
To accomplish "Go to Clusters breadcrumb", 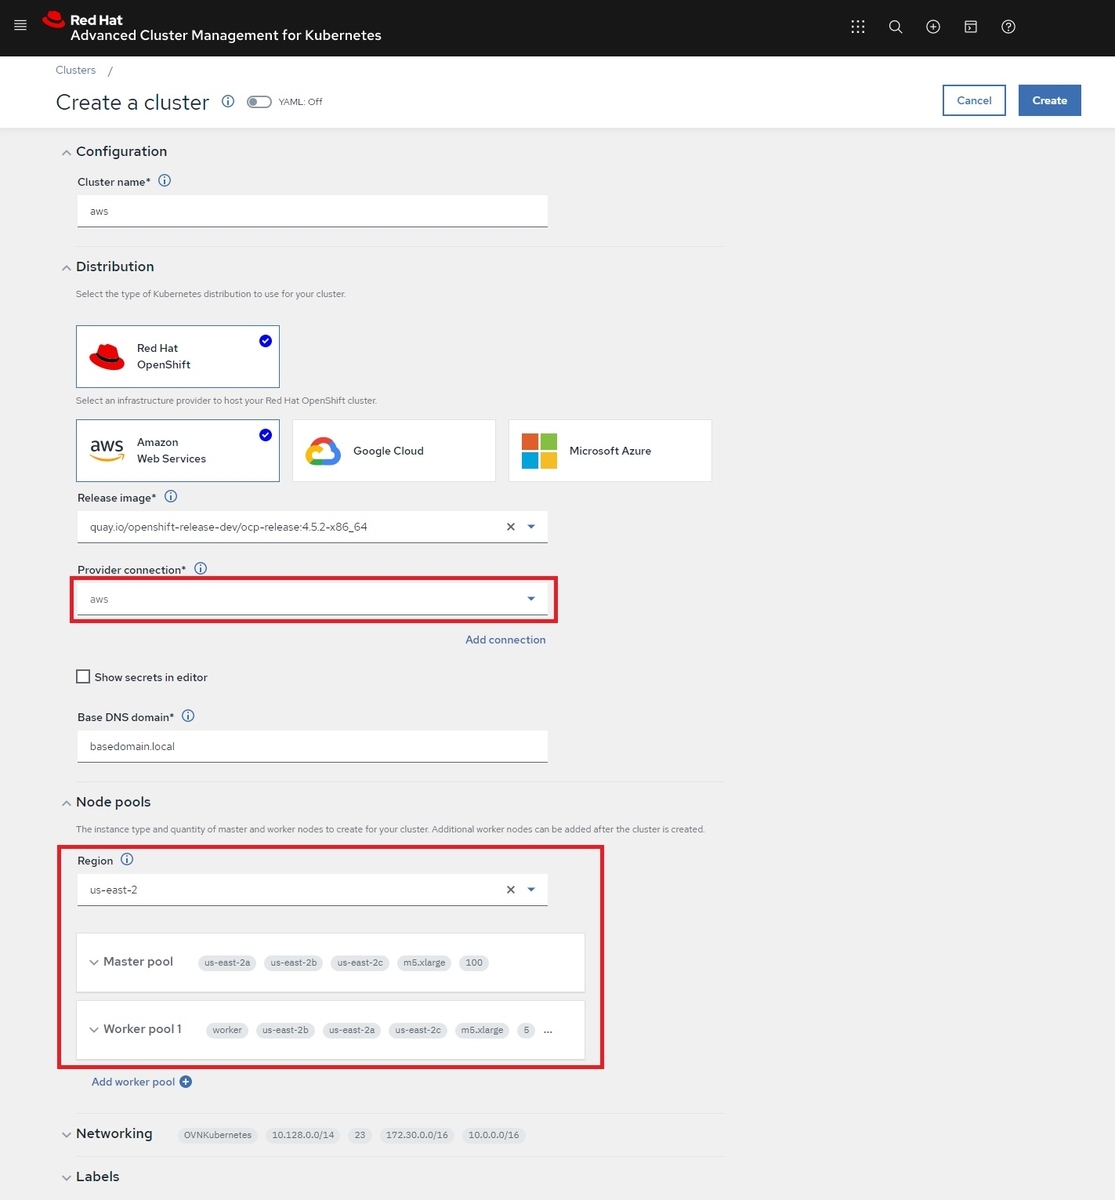I will (x=76, y=70).
